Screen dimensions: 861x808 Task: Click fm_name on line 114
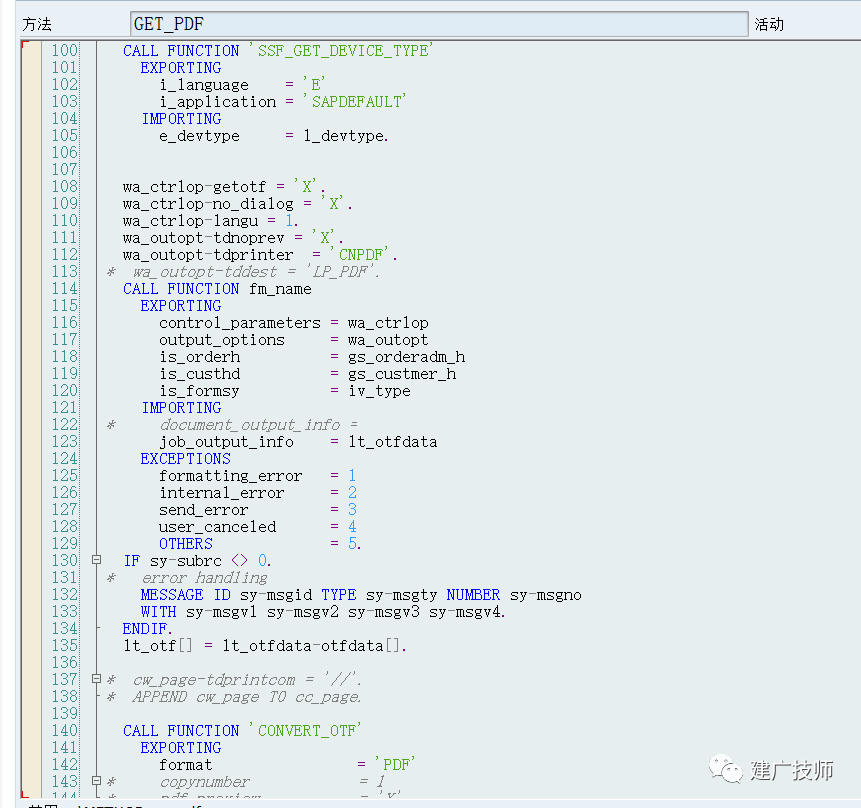click(280, 289)
